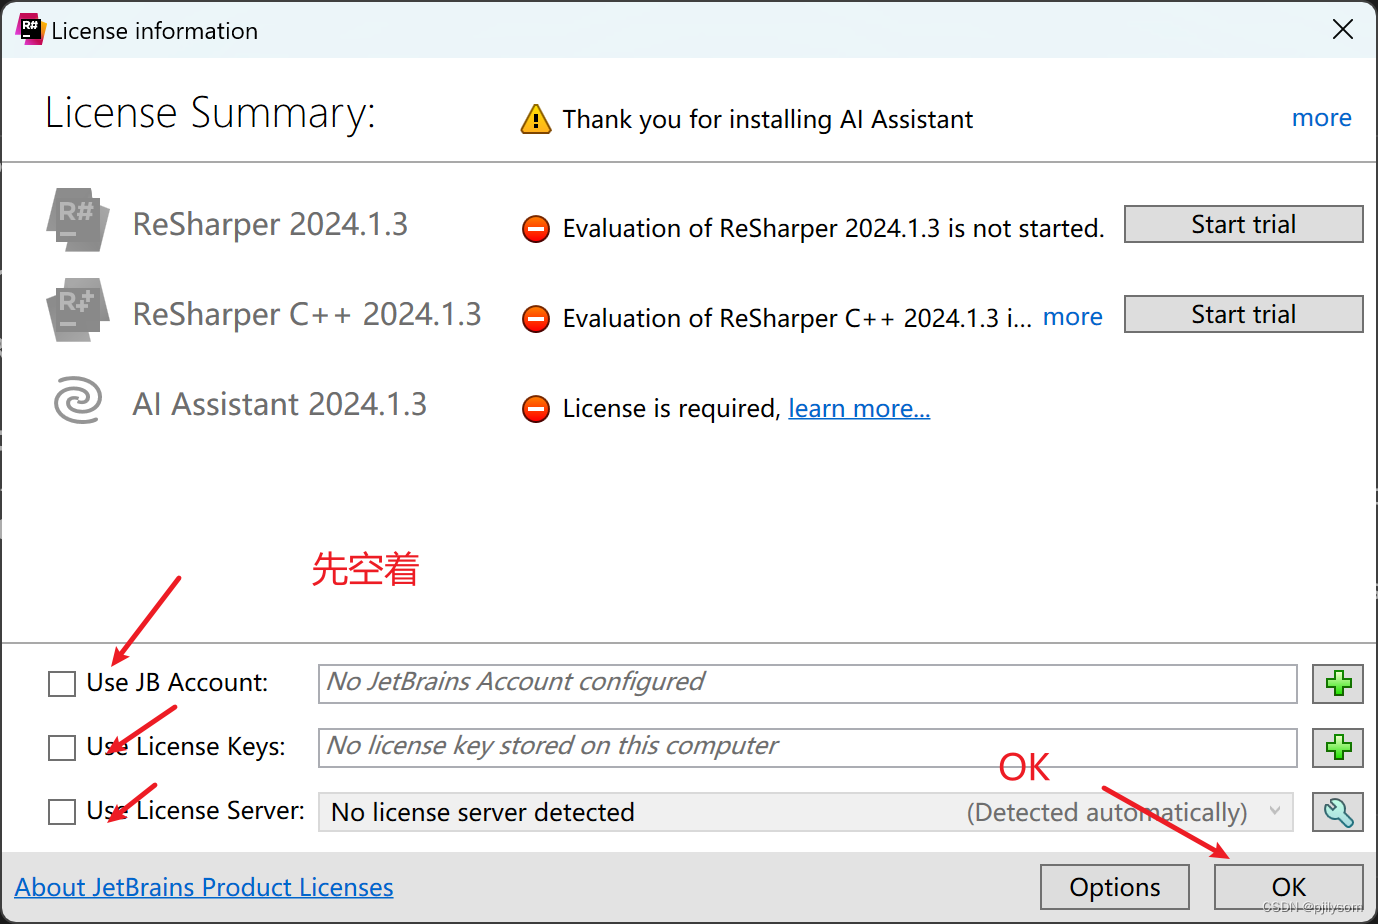Click the License information window title
The height and width of the screenshot is (924, 1378).
pyautogui.click(x=155, y=31)
